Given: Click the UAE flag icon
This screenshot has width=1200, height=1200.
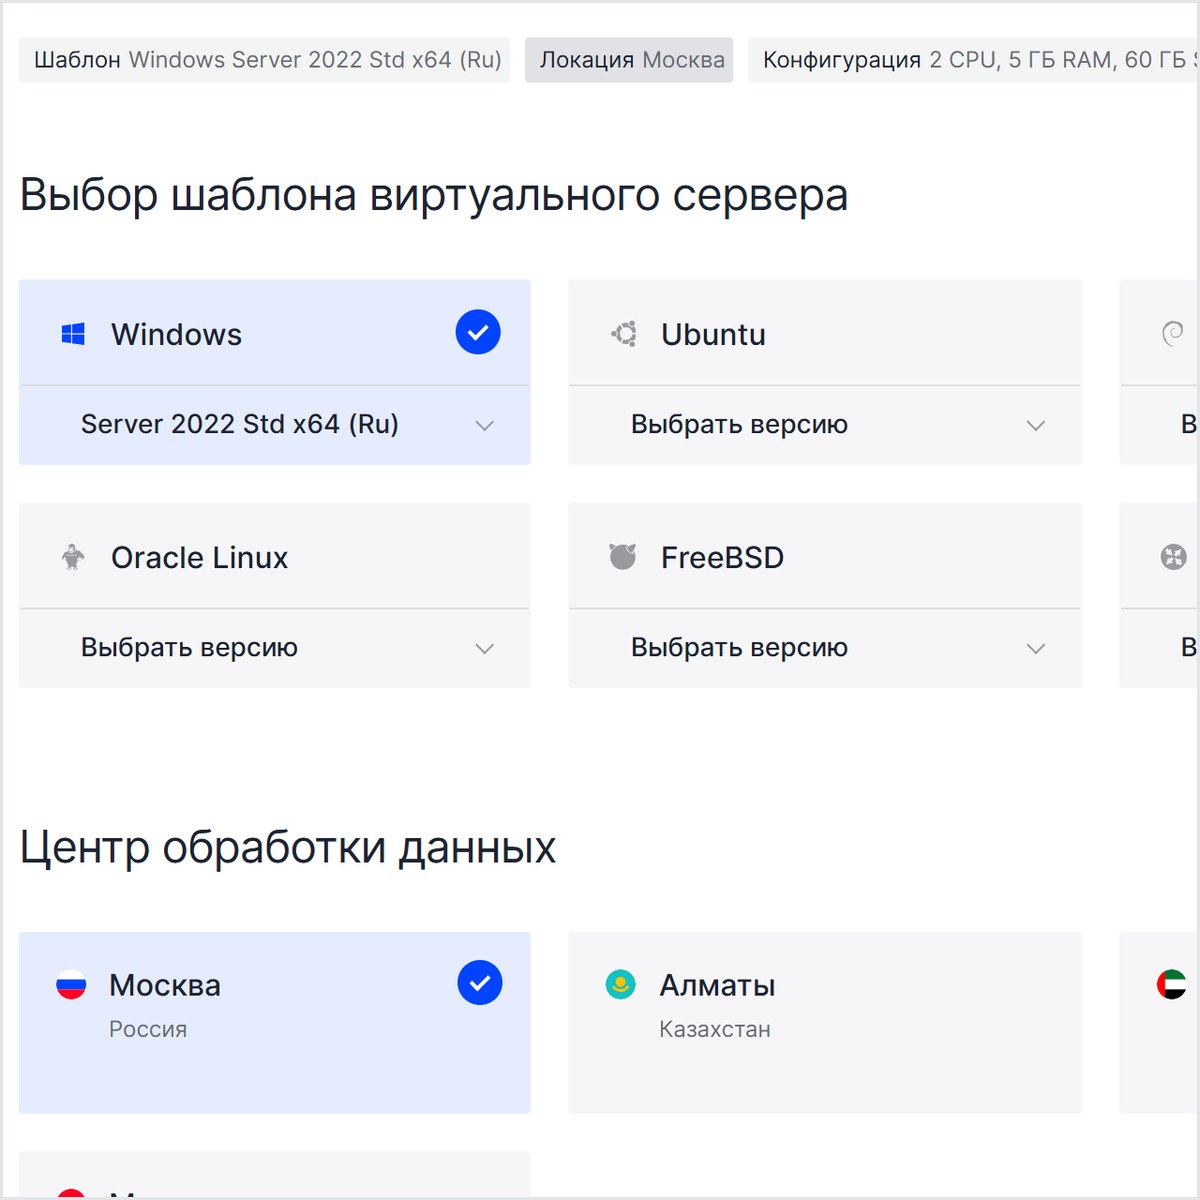Looking at the screenshot, I should [1171, 985].
